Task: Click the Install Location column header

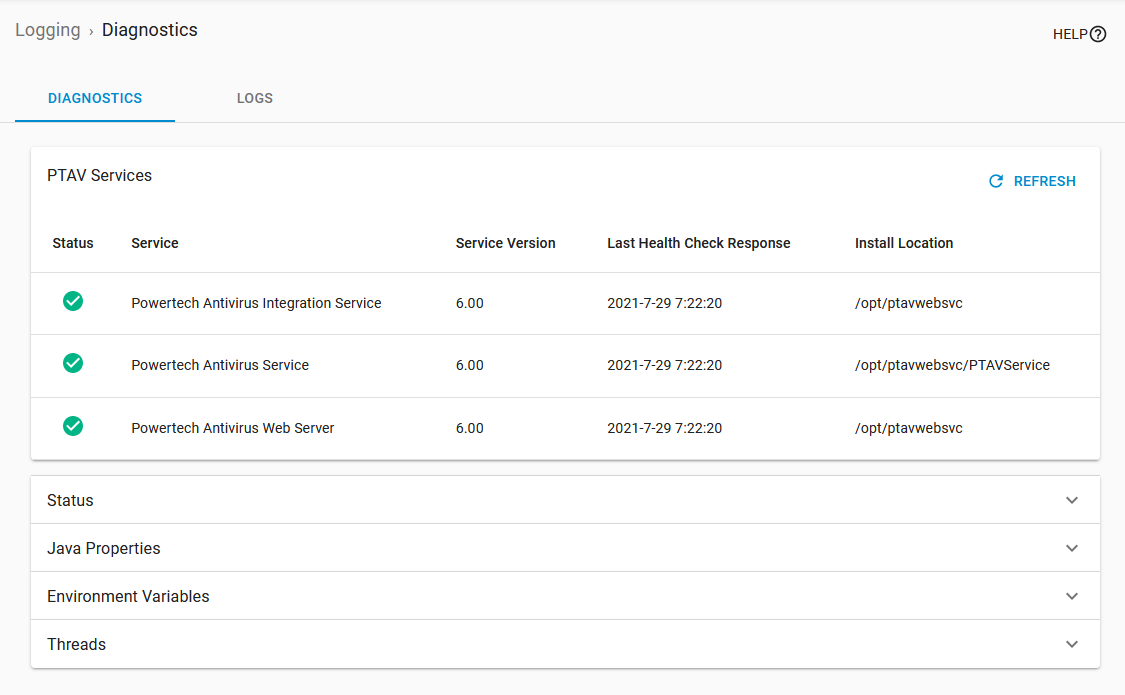Action: pos(903,243)
